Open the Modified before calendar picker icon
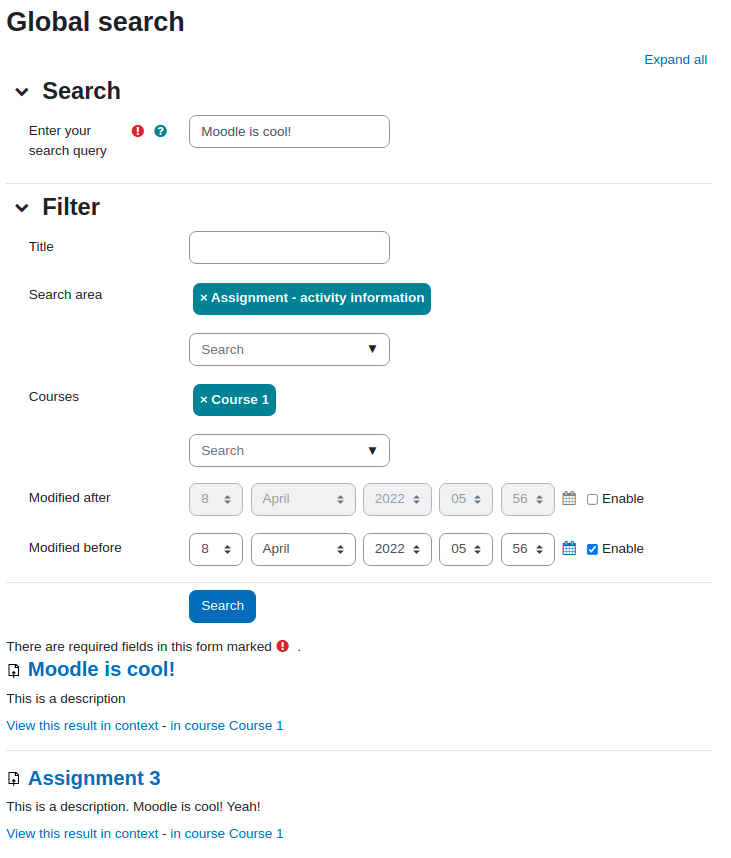Viewport: 731px width, 858px height. click(x=569, y=548)
